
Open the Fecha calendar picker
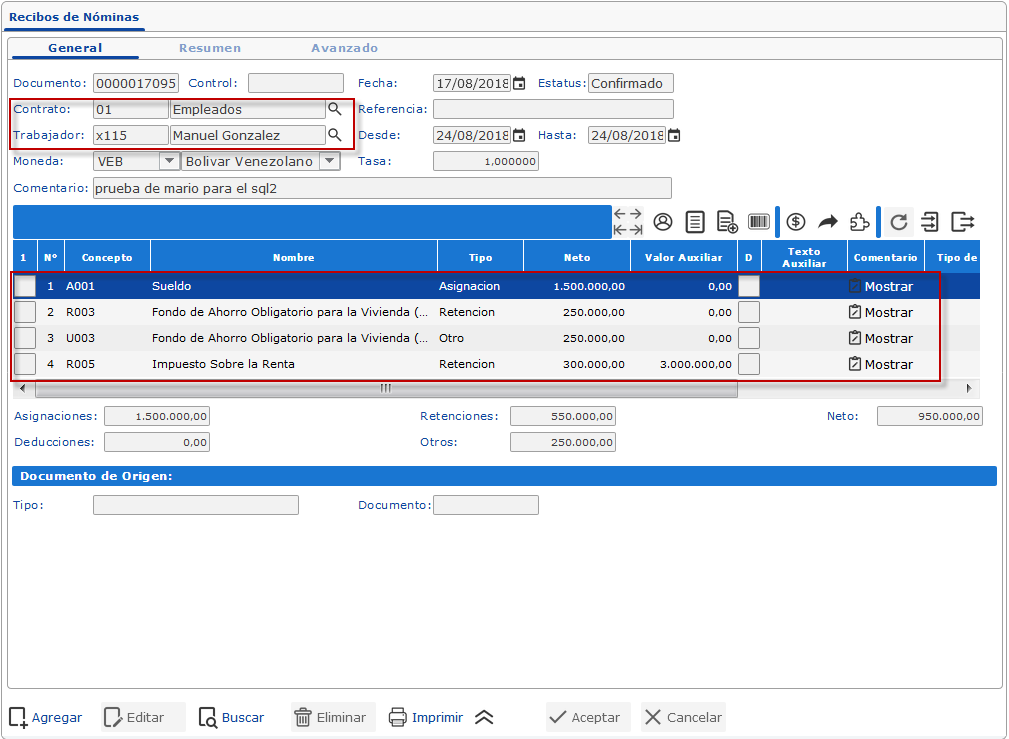pos(519,84)
